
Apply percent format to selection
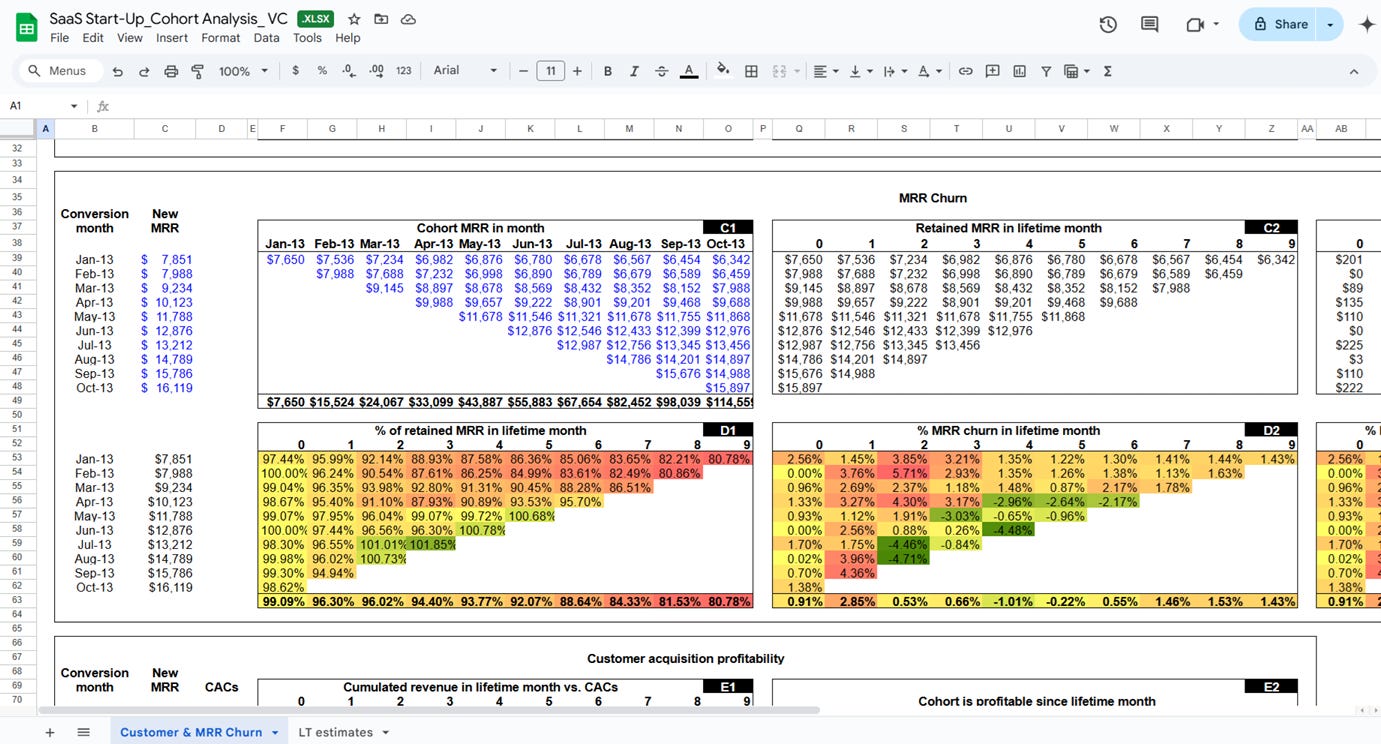tap(320, 71)
